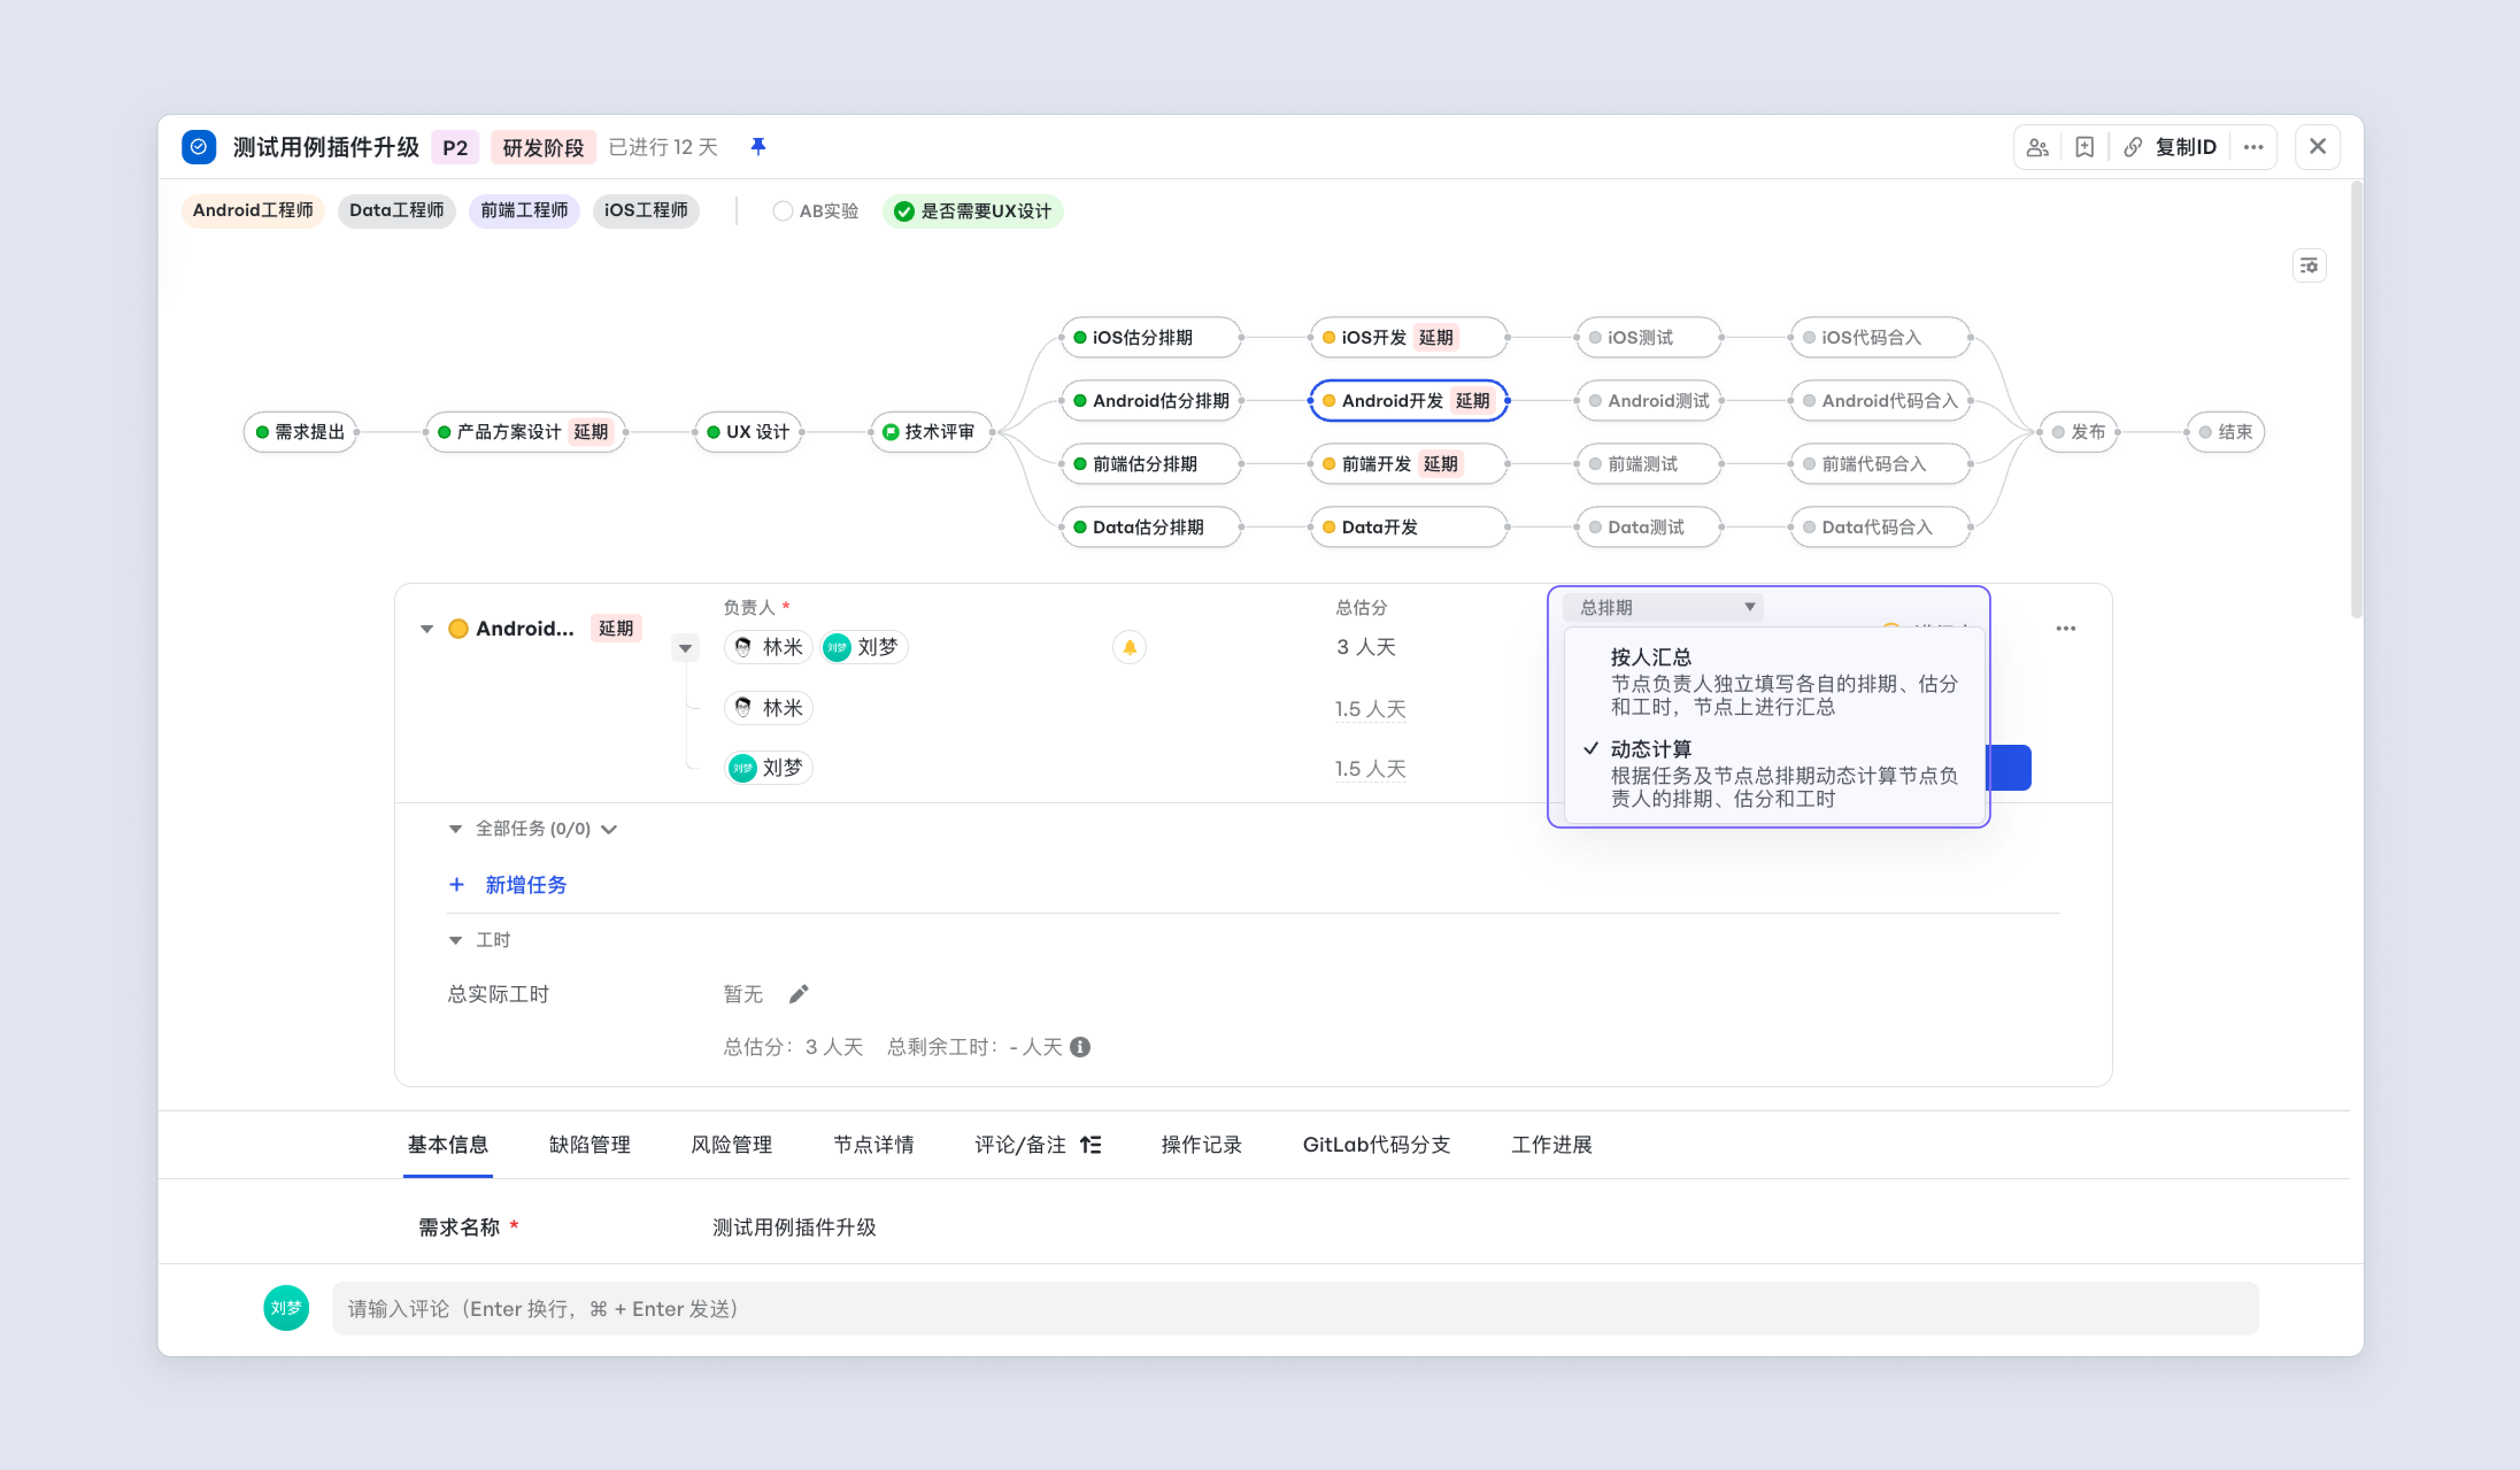
Task: Open the 全部任务 (0/0) filter chevron
Action: point(609,829)
